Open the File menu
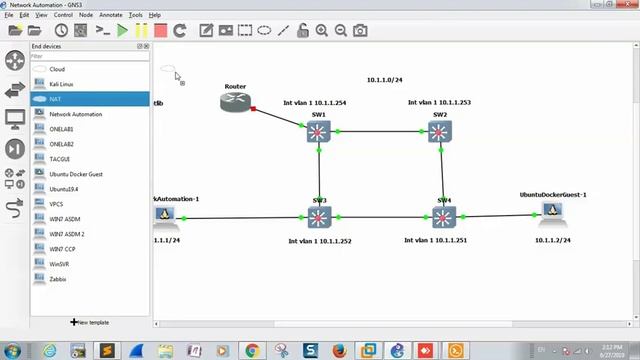 click(x=9, y=15)
